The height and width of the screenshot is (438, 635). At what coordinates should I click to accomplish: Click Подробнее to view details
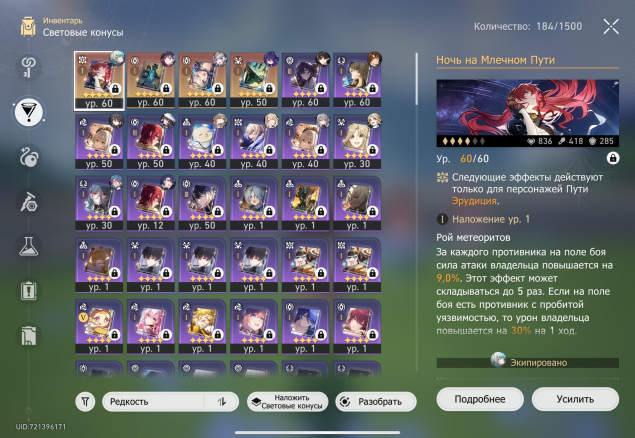[x=480, y=399]
